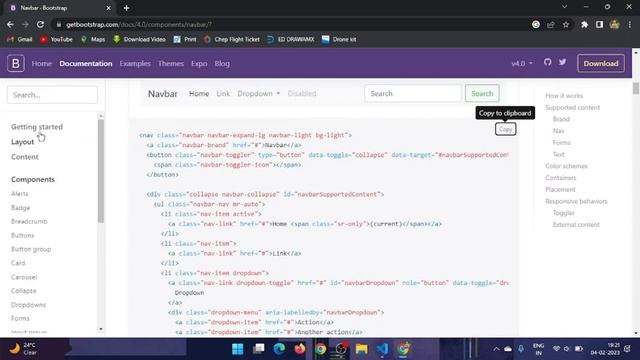Reload the page with the refresh icon

[x=40, y=24]
